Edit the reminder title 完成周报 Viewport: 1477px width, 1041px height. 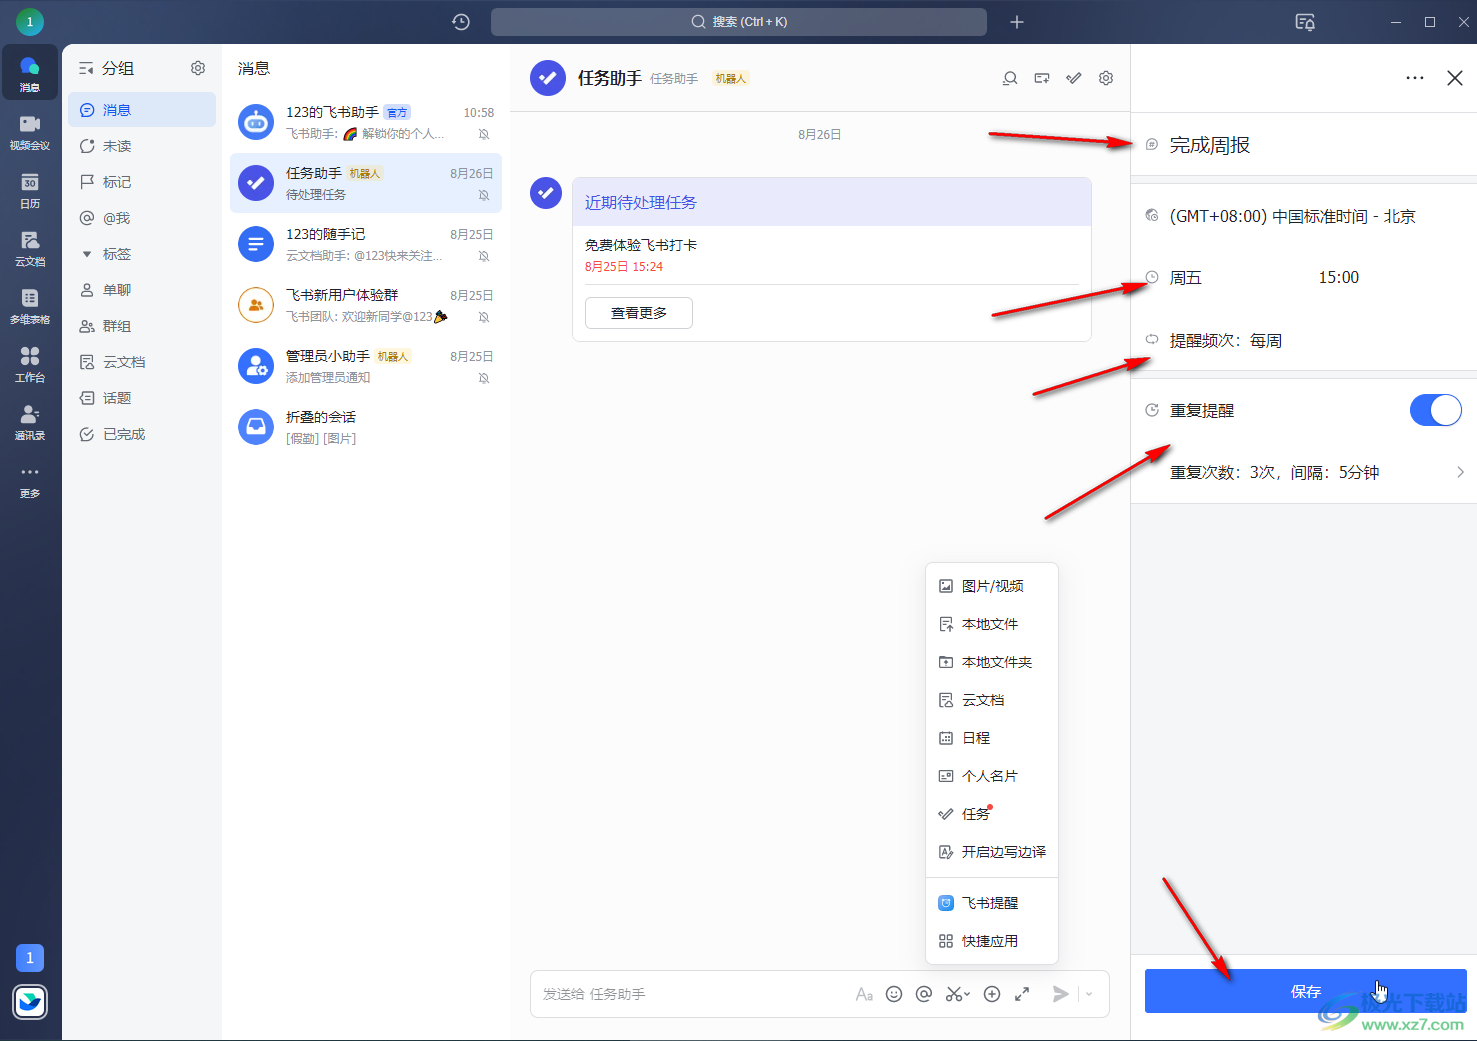(1210, 145)
